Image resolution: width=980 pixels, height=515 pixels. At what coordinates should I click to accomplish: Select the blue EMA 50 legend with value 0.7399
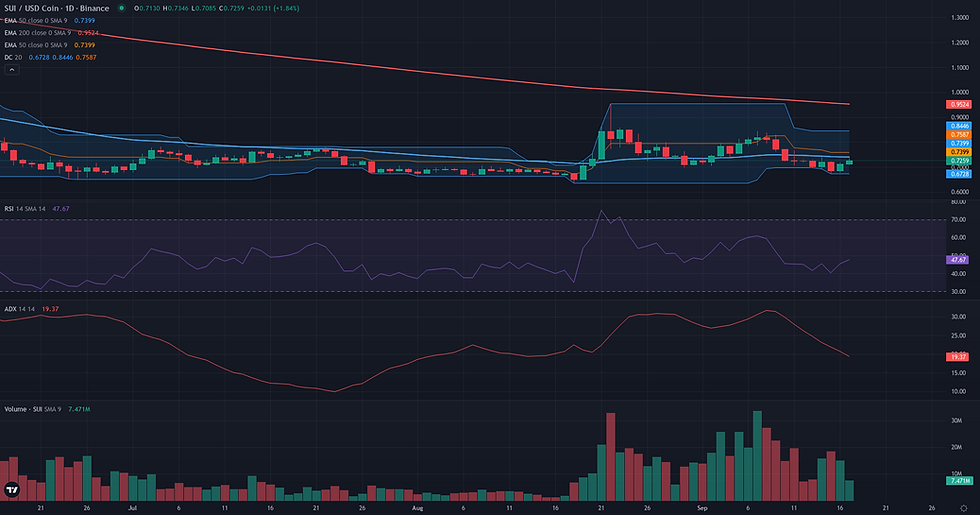tap(50, 21)
